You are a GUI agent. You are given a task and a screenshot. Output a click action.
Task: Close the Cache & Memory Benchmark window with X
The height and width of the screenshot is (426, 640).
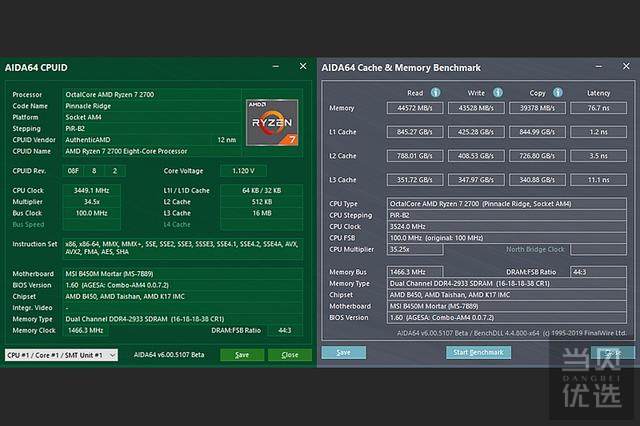click(x=626, y=66)
